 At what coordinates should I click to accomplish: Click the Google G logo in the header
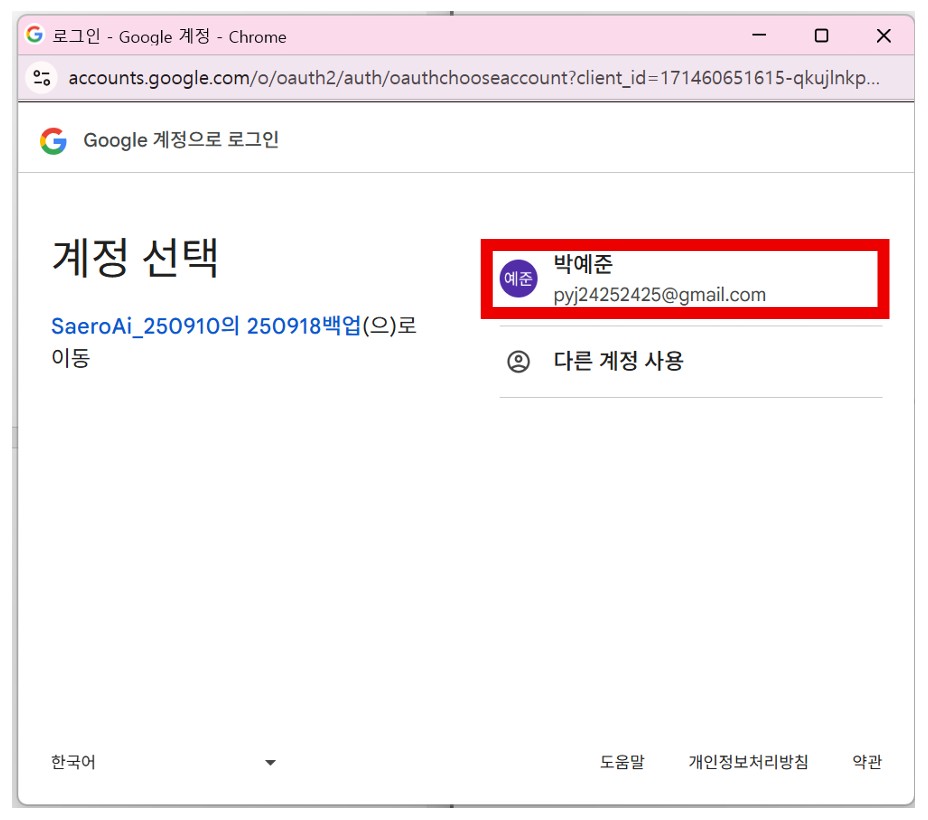click(53, 141)
